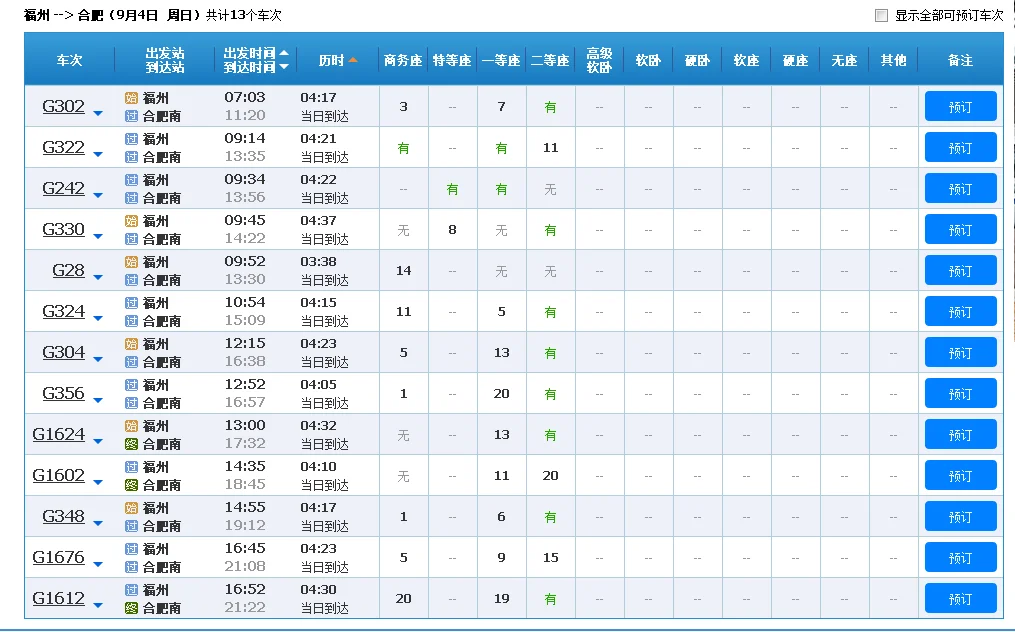Click the 终 terminus icon beside G1602's 合肥南
This screenshot has width=1015, height=632.
(131, 484)
